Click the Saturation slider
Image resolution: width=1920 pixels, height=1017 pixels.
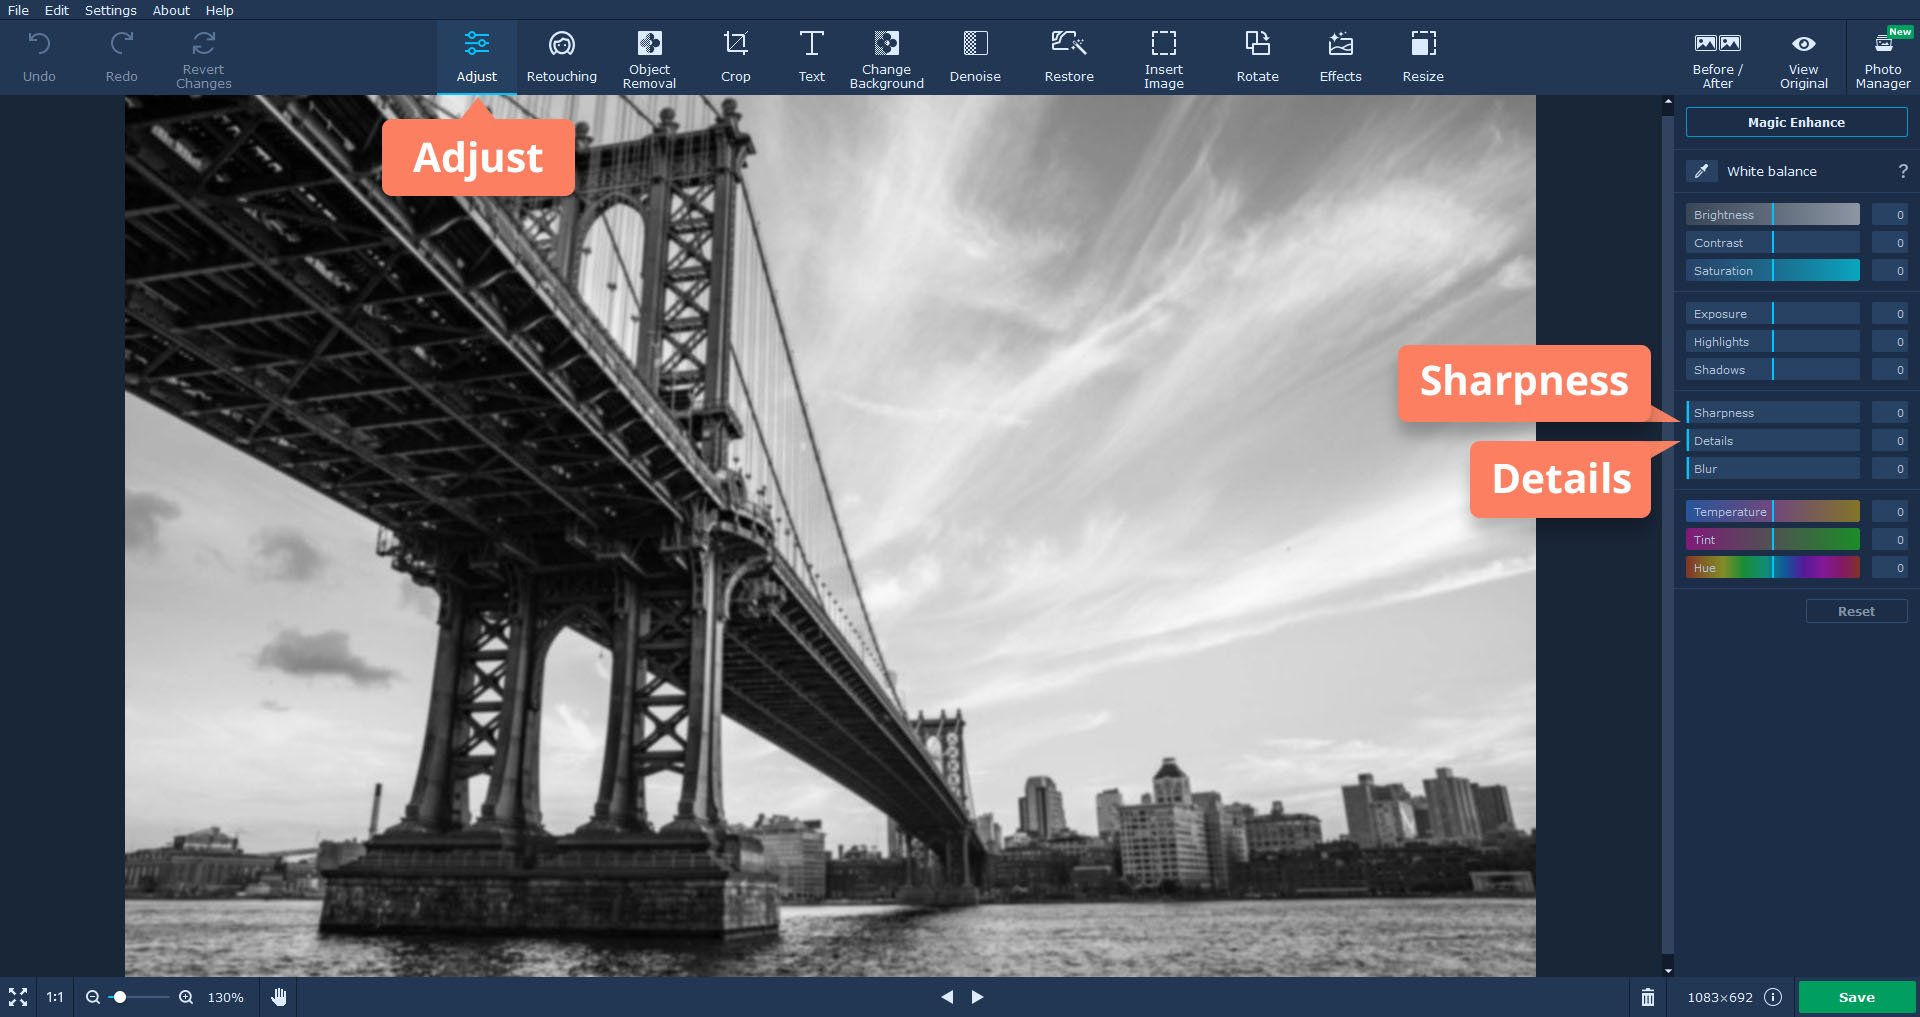pyautogui.click(x=1773, y=271)
